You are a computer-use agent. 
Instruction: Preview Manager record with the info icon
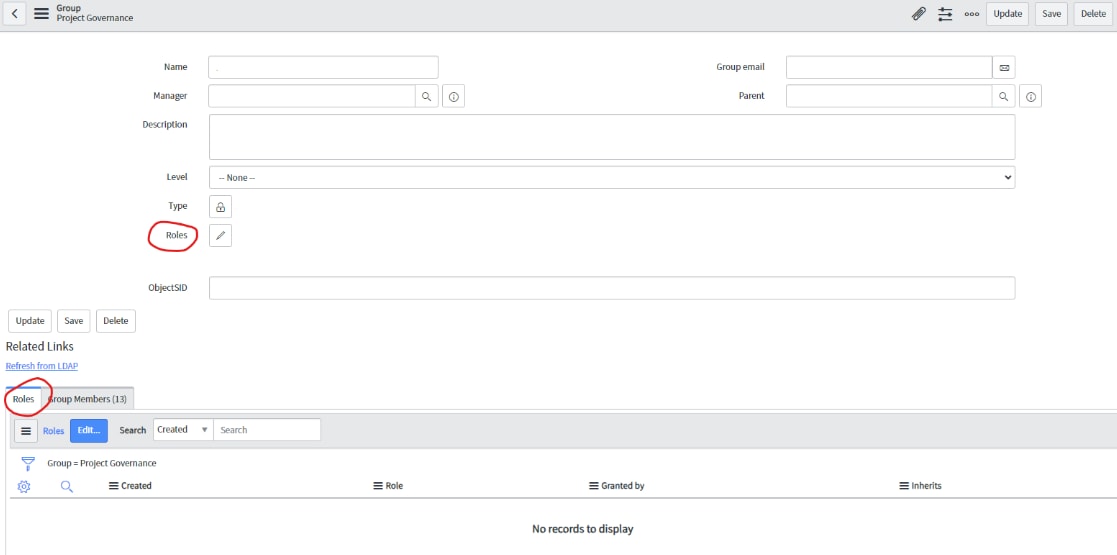point(454,96)
